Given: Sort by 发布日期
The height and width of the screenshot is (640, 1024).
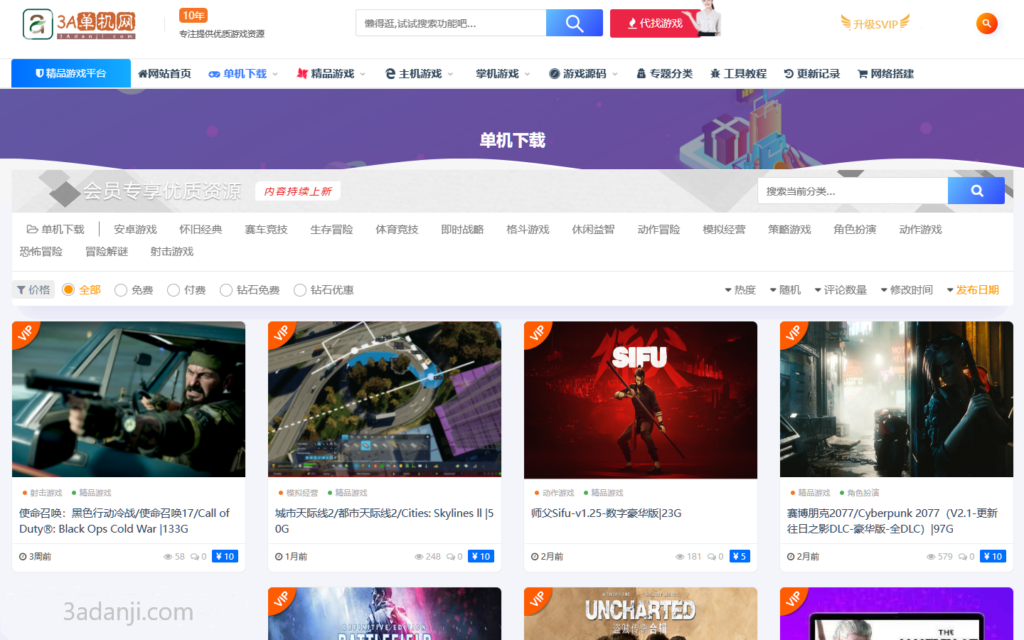Looking at the screenshot, I should (x=973, y=290).
